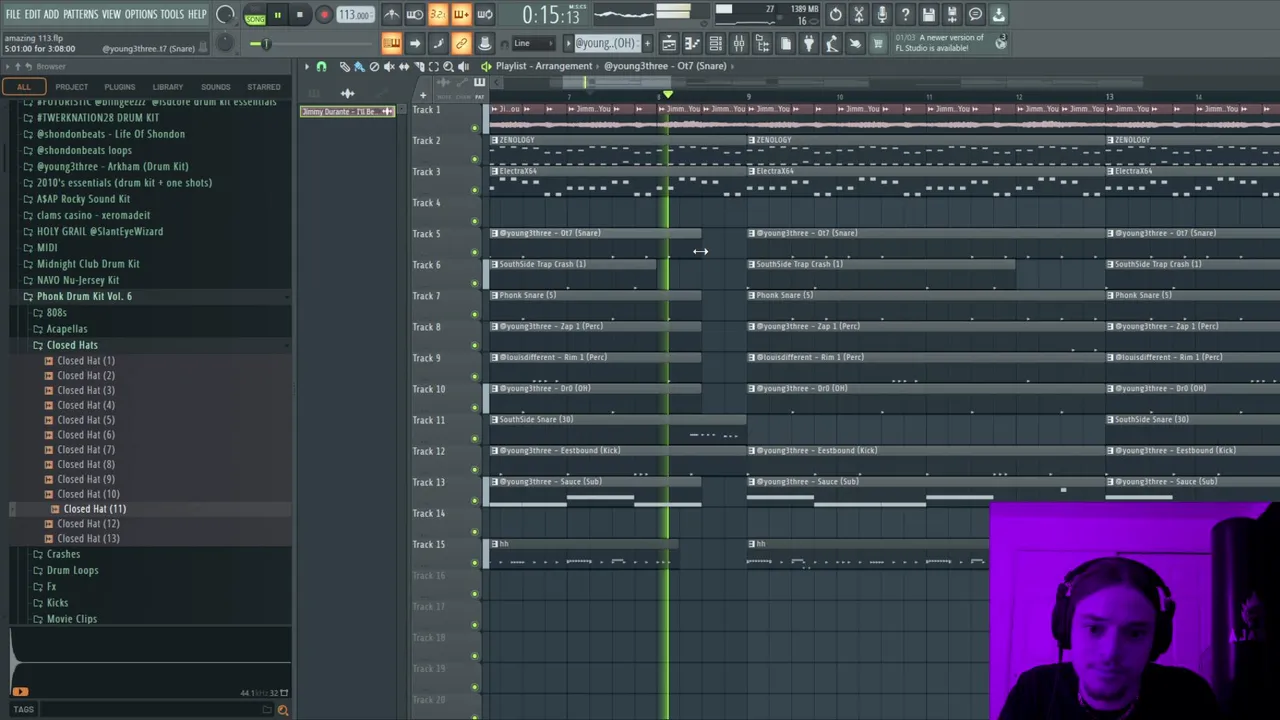This screenshot has height=720, width=1280.
Task: Click the render download icon
Action: click(998, 15)
